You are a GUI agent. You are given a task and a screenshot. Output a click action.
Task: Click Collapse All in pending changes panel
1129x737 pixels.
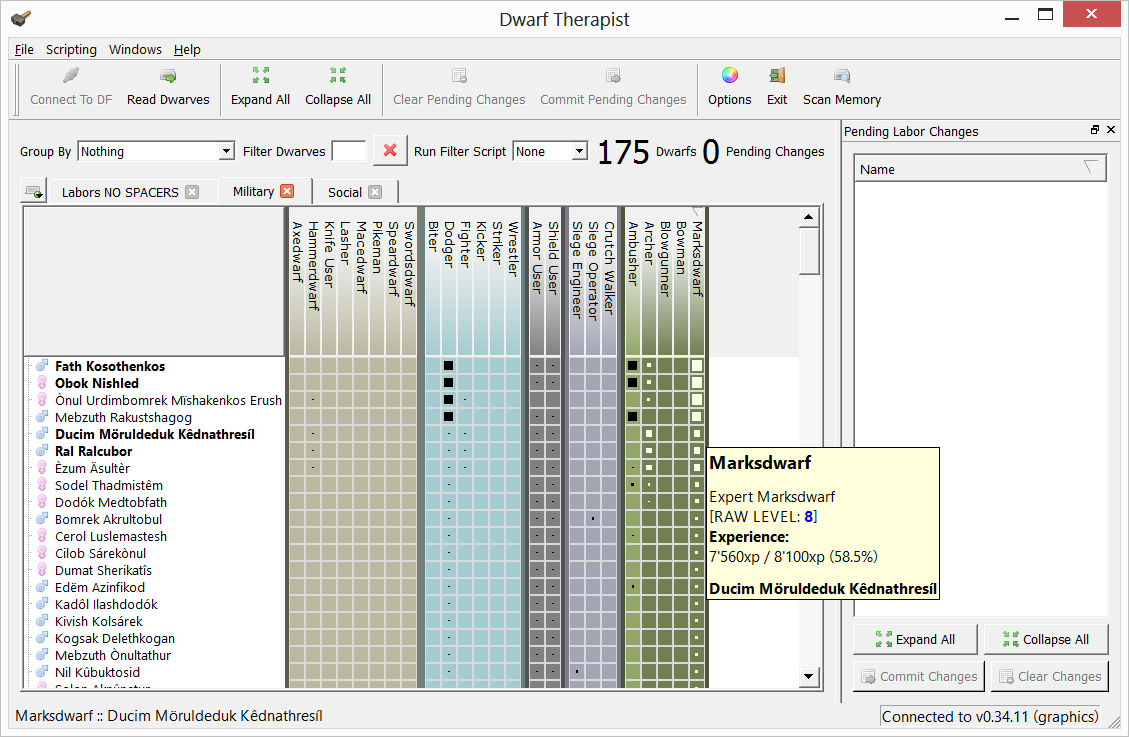point(1046,639)
